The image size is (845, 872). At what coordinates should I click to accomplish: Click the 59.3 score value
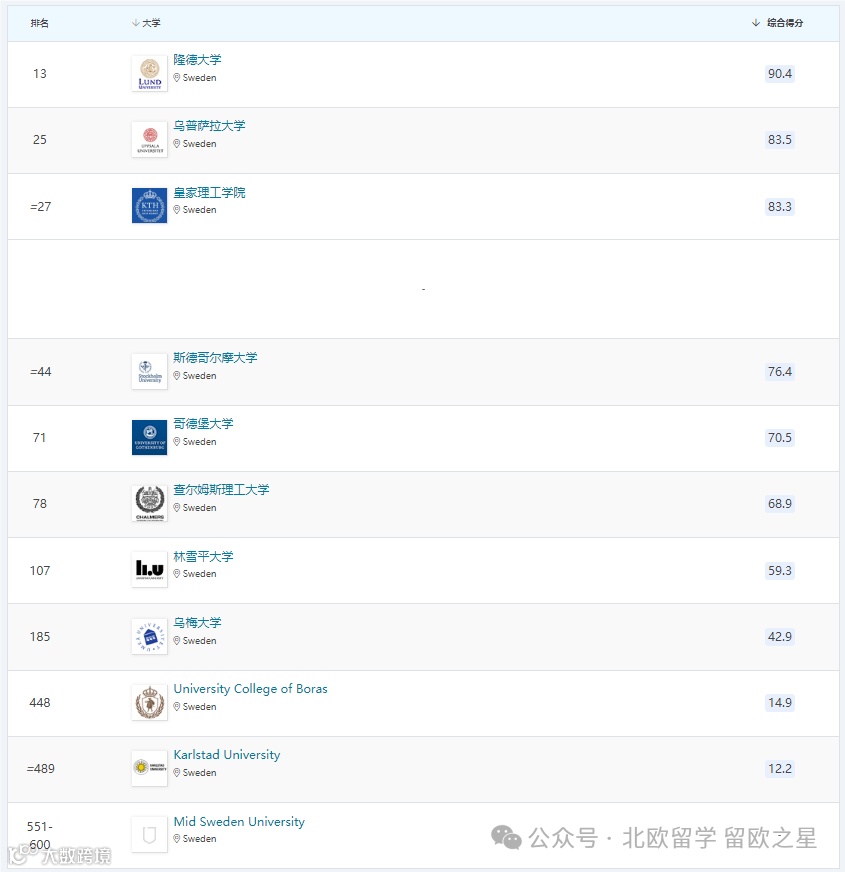tap(779, 571)
